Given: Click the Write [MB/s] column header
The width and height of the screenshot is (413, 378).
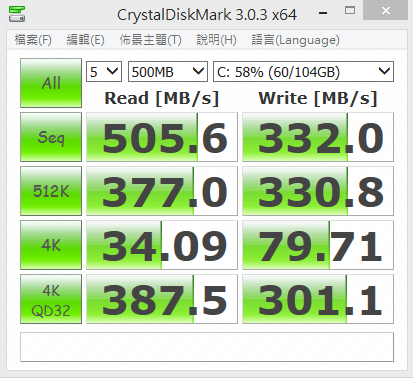Looking at the screenshot, I should pyautogui.click(x=318, y=98).
